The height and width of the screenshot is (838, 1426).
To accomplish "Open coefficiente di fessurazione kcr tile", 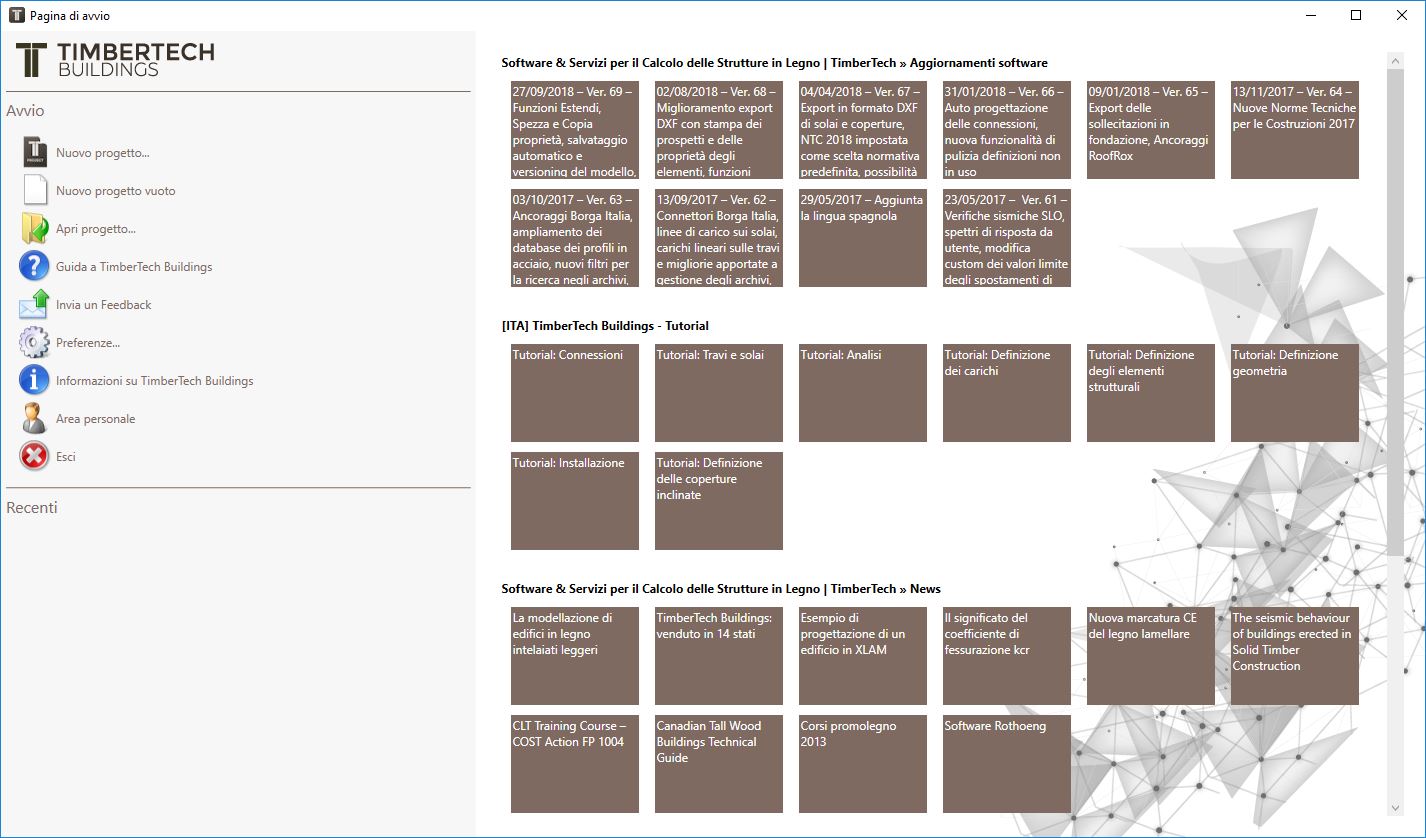I will pos(1007,656).
